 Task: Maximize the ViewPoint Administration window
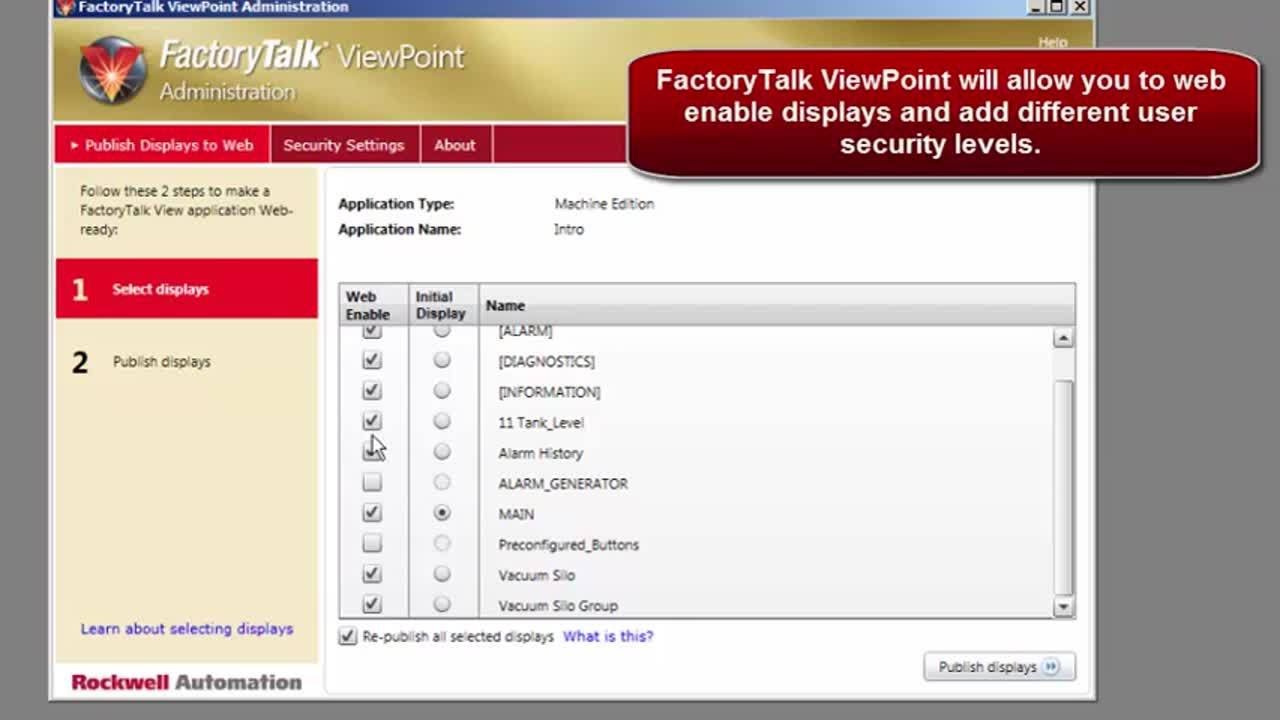(x=1057, y=7)
